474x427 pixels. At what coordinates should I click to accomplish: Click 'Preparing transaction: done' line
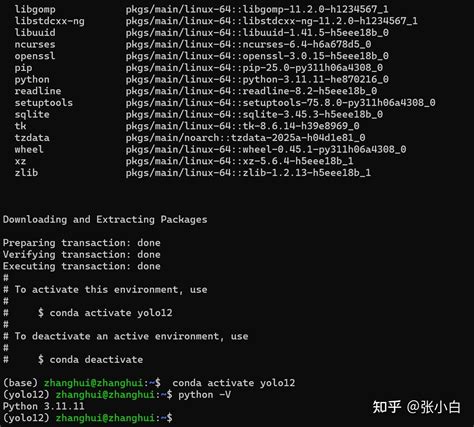point(82,243)
